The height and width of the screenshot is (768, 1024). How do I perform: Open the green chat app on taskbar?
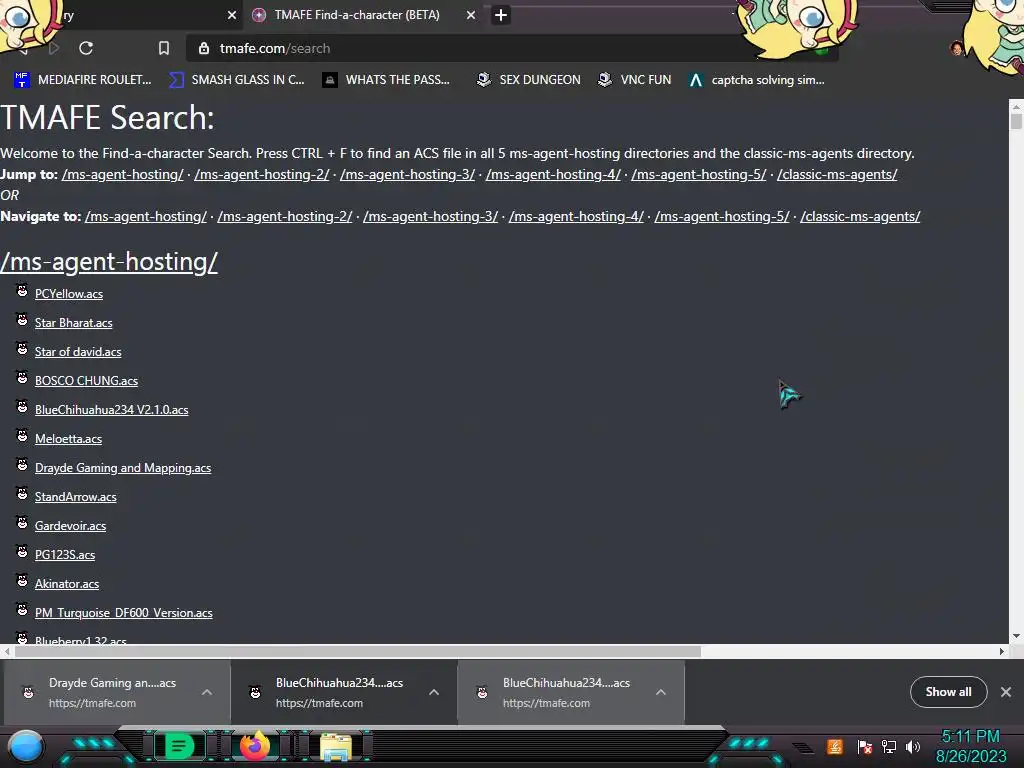pos(178,746)
